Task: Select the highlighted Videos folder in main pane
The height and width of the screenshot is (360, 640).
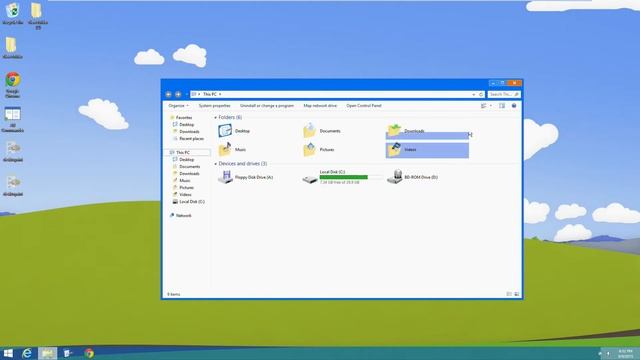Action: tap(427, 150)
